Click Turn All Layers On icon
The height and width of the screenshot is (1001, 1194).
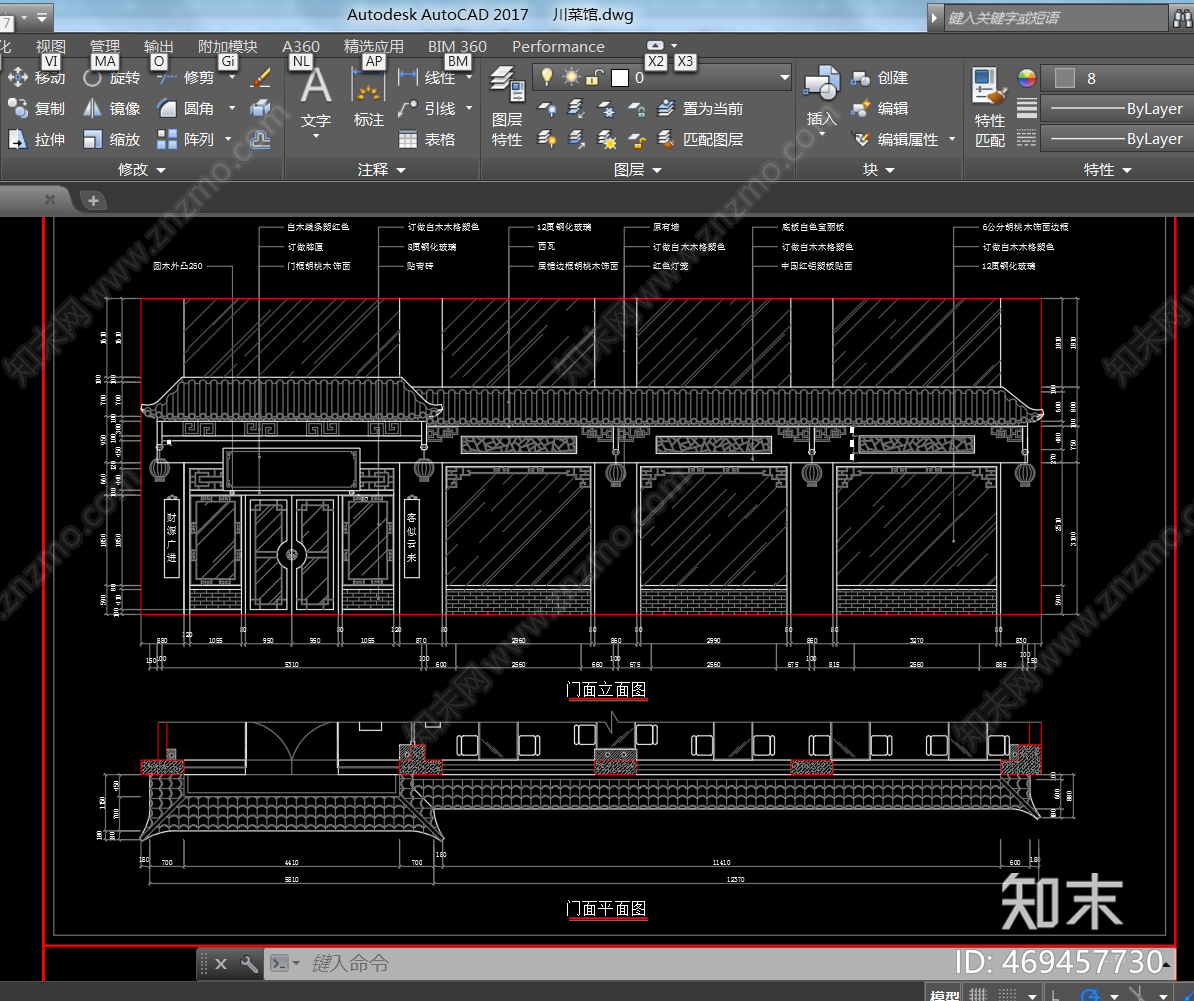pos(547,139)
